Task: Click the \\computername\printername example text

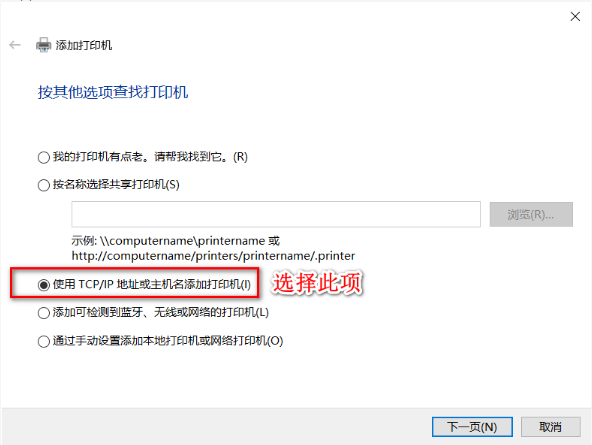Action: pyautogui.click(x=182, y=241)
